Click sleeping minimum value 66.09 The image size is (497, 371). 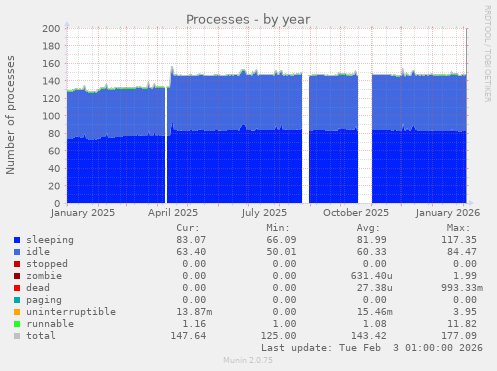pyautogui.click(x=281, y=240)
